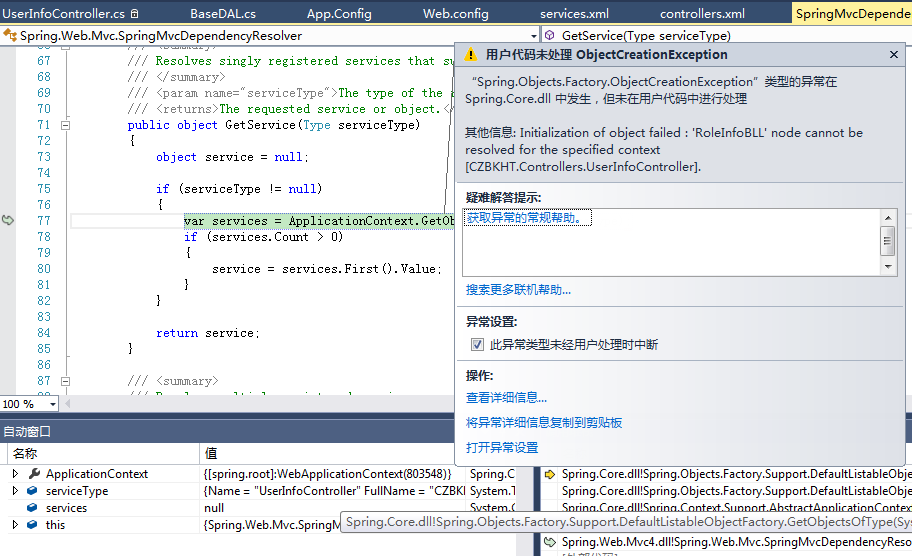The height and width of the screenshot is (556, 912).
Task: Switch to the services.xml tab
Action: coord(574,14)
